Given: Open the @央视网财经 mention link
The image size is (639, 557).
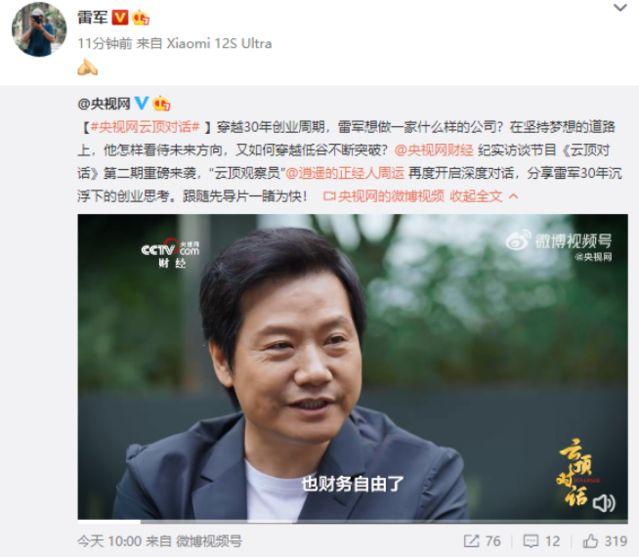Looking at the screenshot, I should pyautogui.click(x=434, y=150).
